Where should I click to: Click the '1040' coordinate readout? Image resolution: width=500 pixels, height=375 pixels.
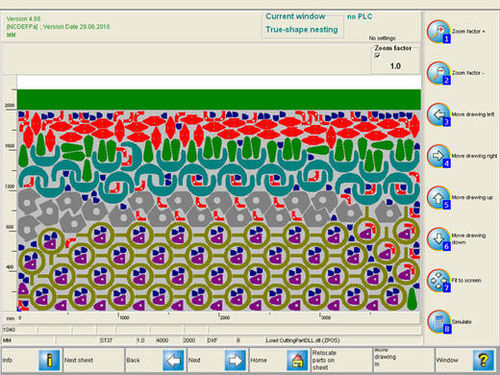(x=9, y=330)
